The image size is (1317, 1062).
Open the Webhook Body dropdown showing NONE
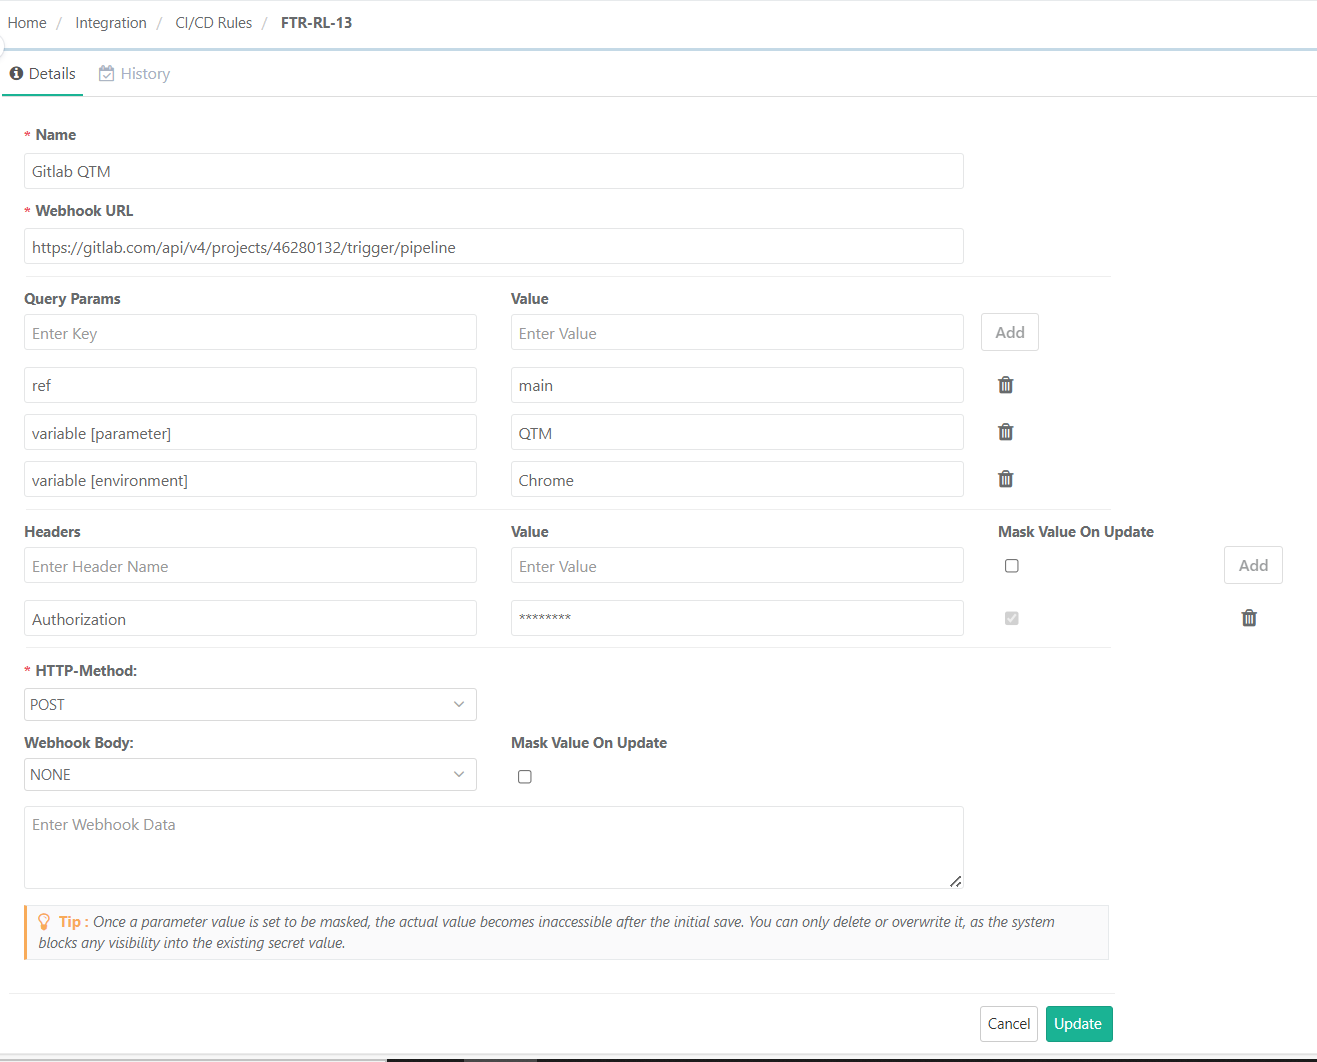(250, 774)
